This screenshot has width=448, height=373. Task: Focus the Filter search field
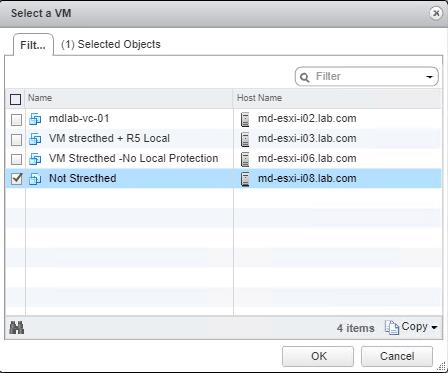coord(367,77)
